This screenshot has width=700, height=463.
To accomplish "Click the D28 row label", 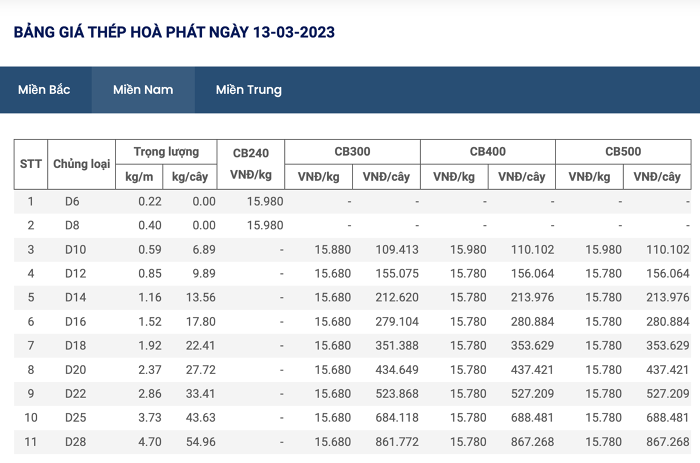I will click(x=75, y=442).
